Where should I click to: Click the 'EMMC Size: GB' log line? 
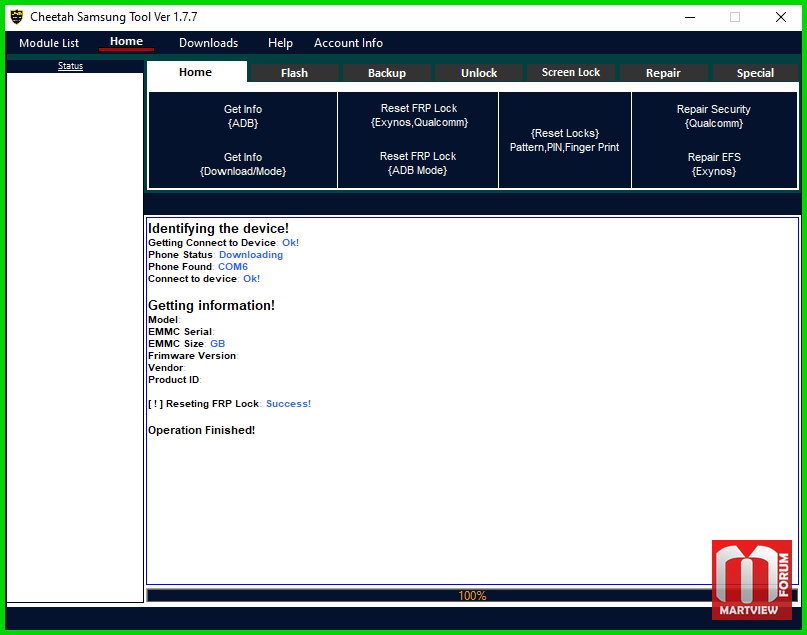(186, 344)
